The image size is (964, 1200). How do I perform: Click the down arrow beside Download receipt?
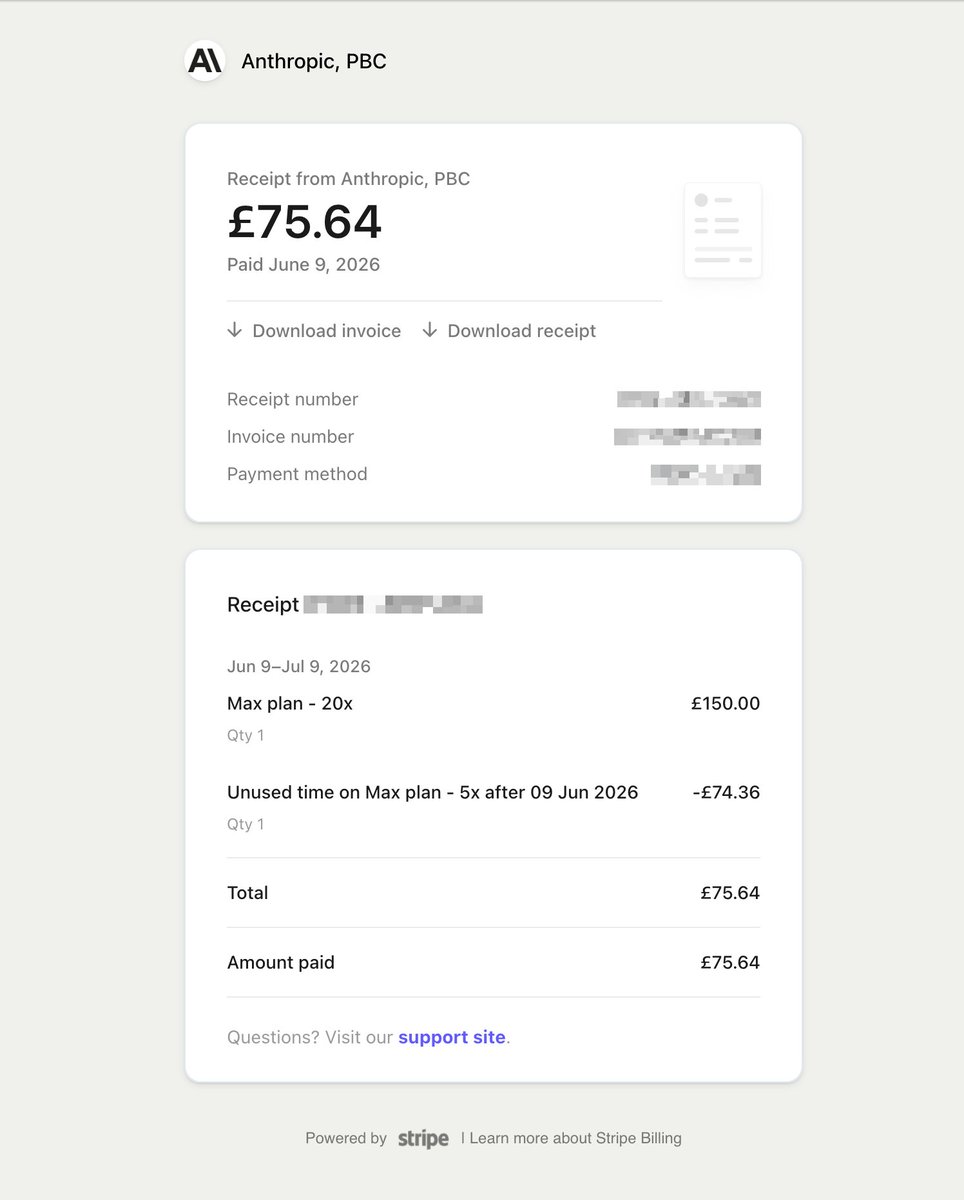[430, 330]
